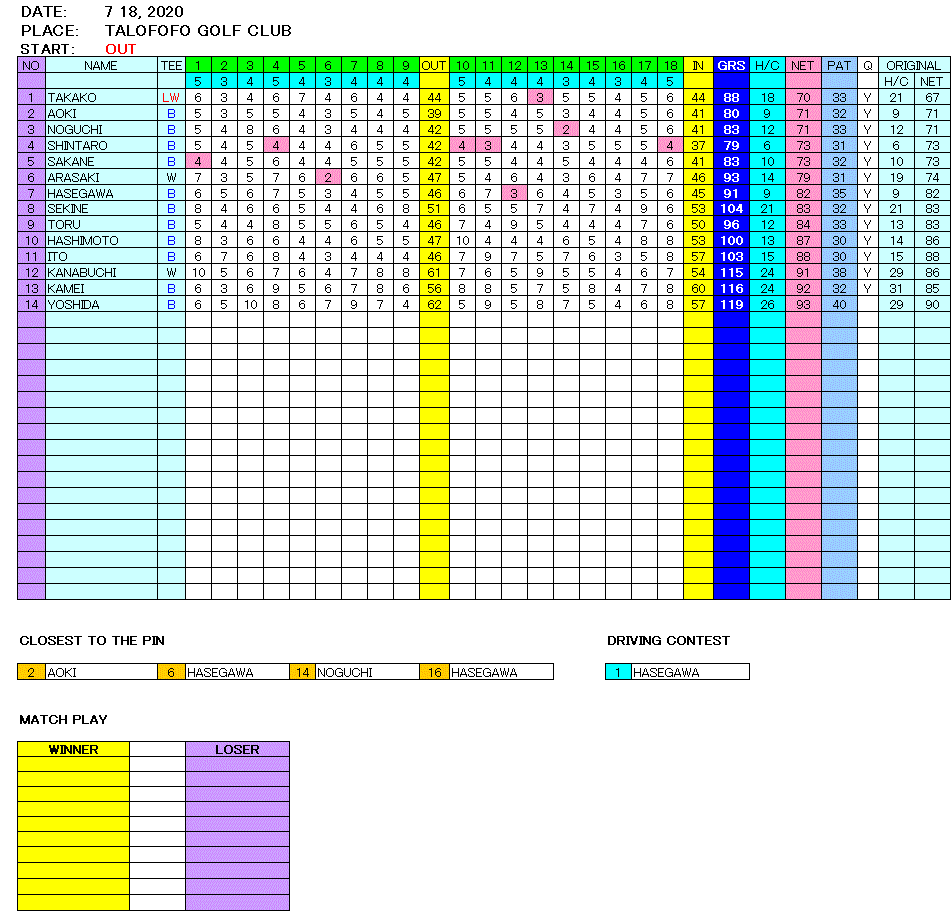Select the NAME column header cell
951x911 pixels.
tap(101, 65)
